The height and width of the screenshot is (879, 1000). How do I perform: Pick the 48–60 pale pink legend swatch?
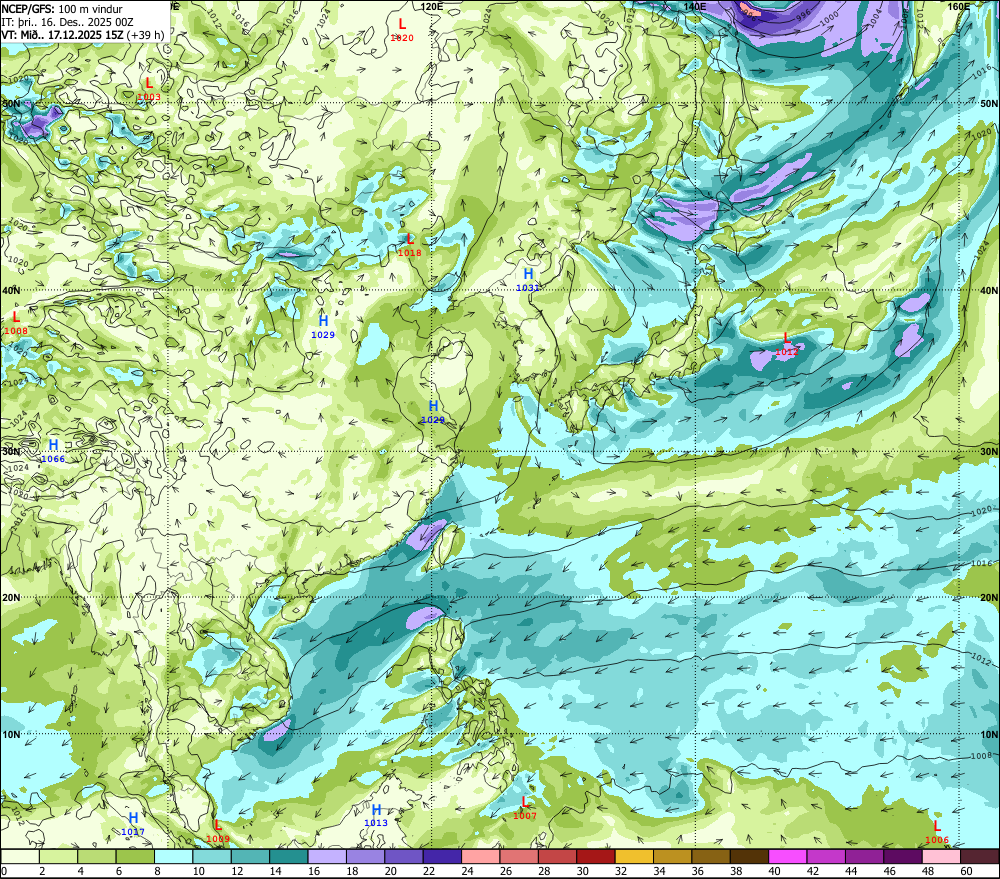(941, 856)
